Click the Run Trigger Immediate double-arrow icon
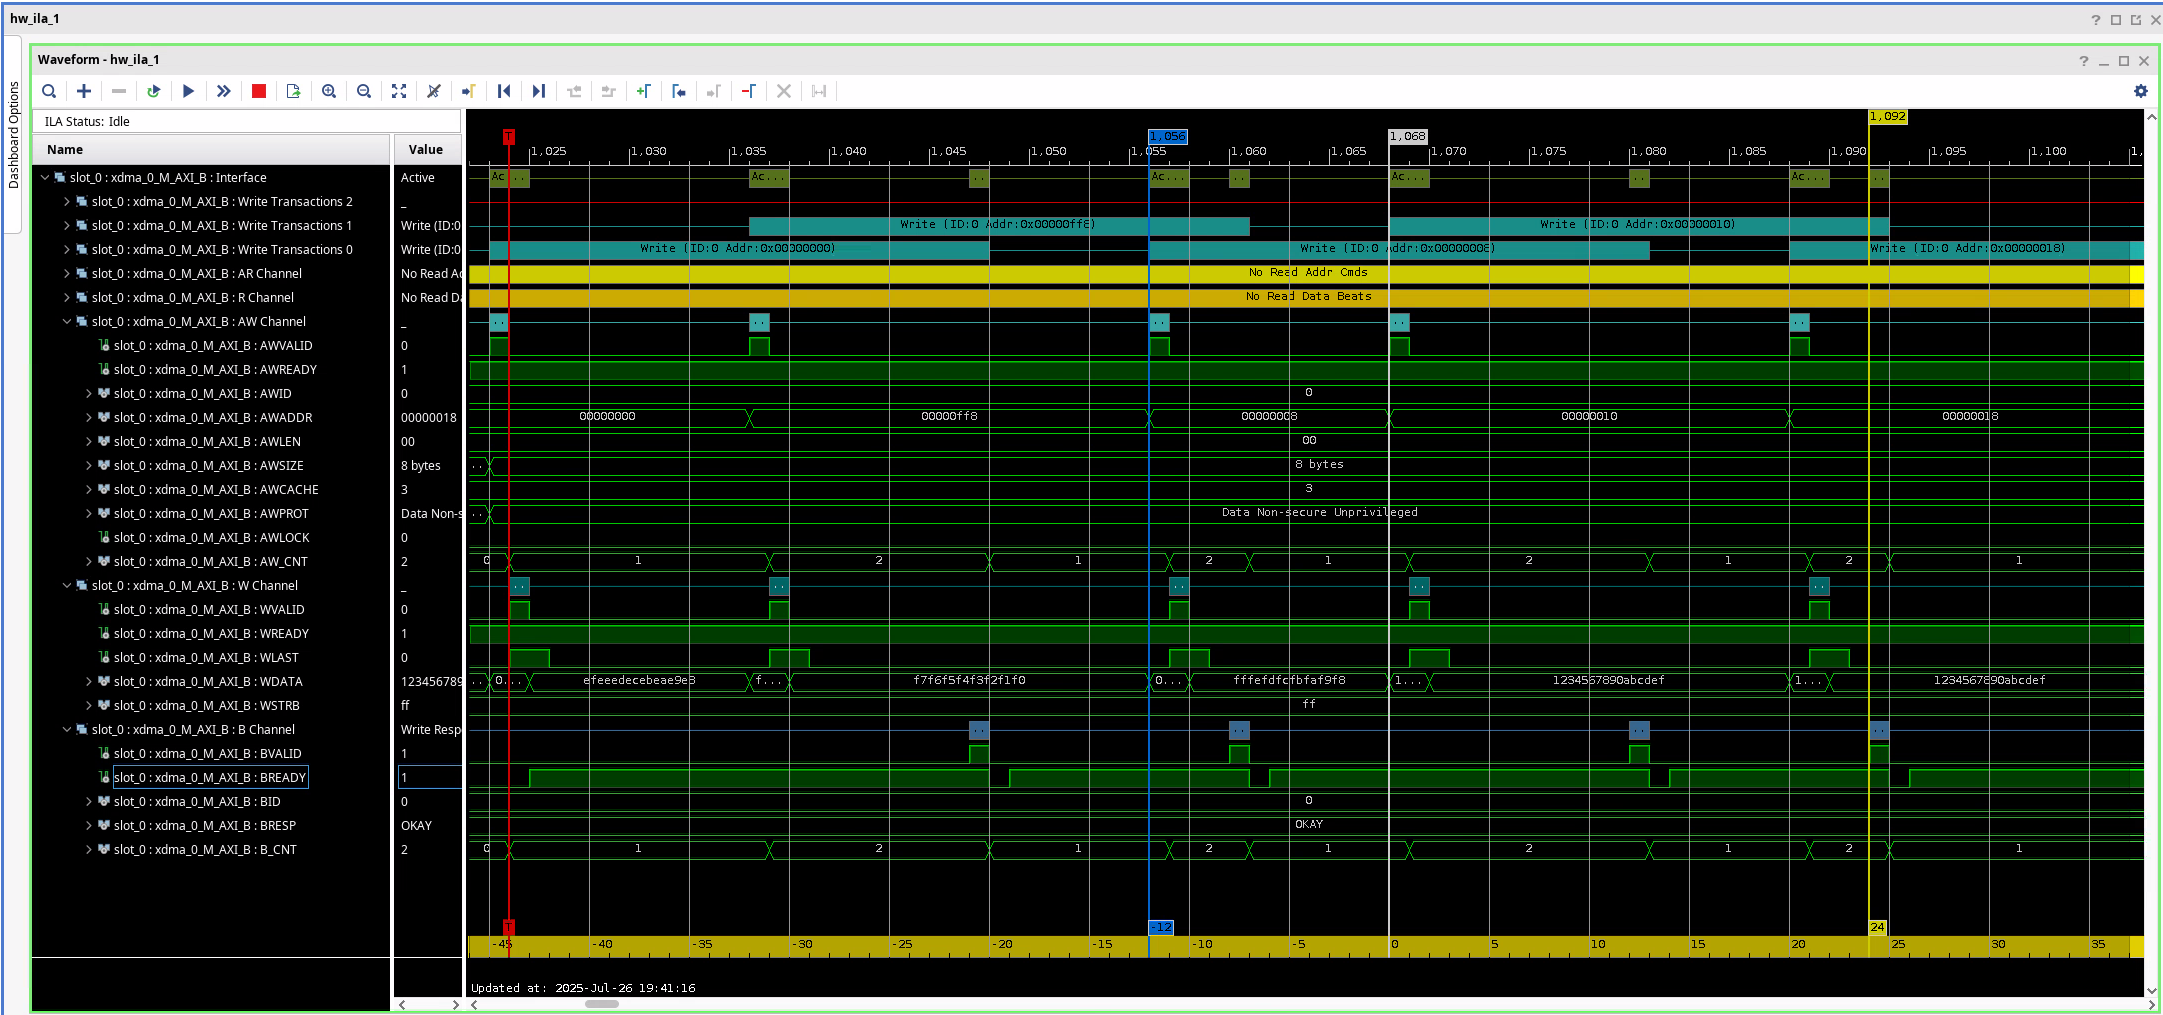The height and width of the screenshot is (1015, 2163). point(224,91)
